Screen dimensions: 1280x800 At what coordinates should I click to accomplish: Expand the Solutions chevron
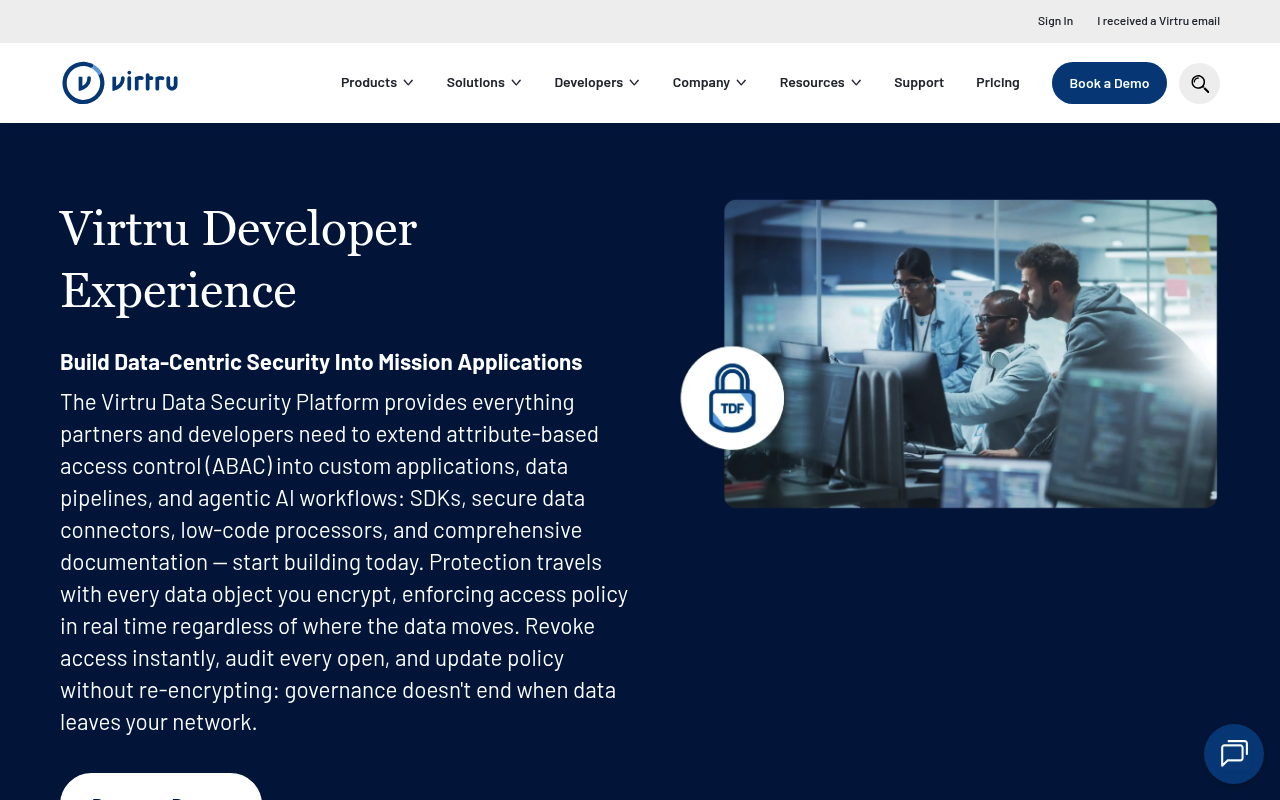pos(516,83)
